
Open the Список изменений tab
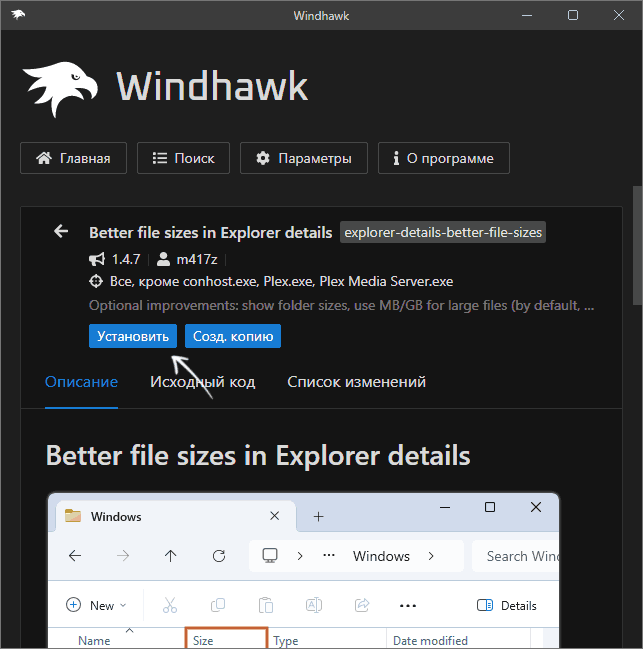click(x=356, y=382)
